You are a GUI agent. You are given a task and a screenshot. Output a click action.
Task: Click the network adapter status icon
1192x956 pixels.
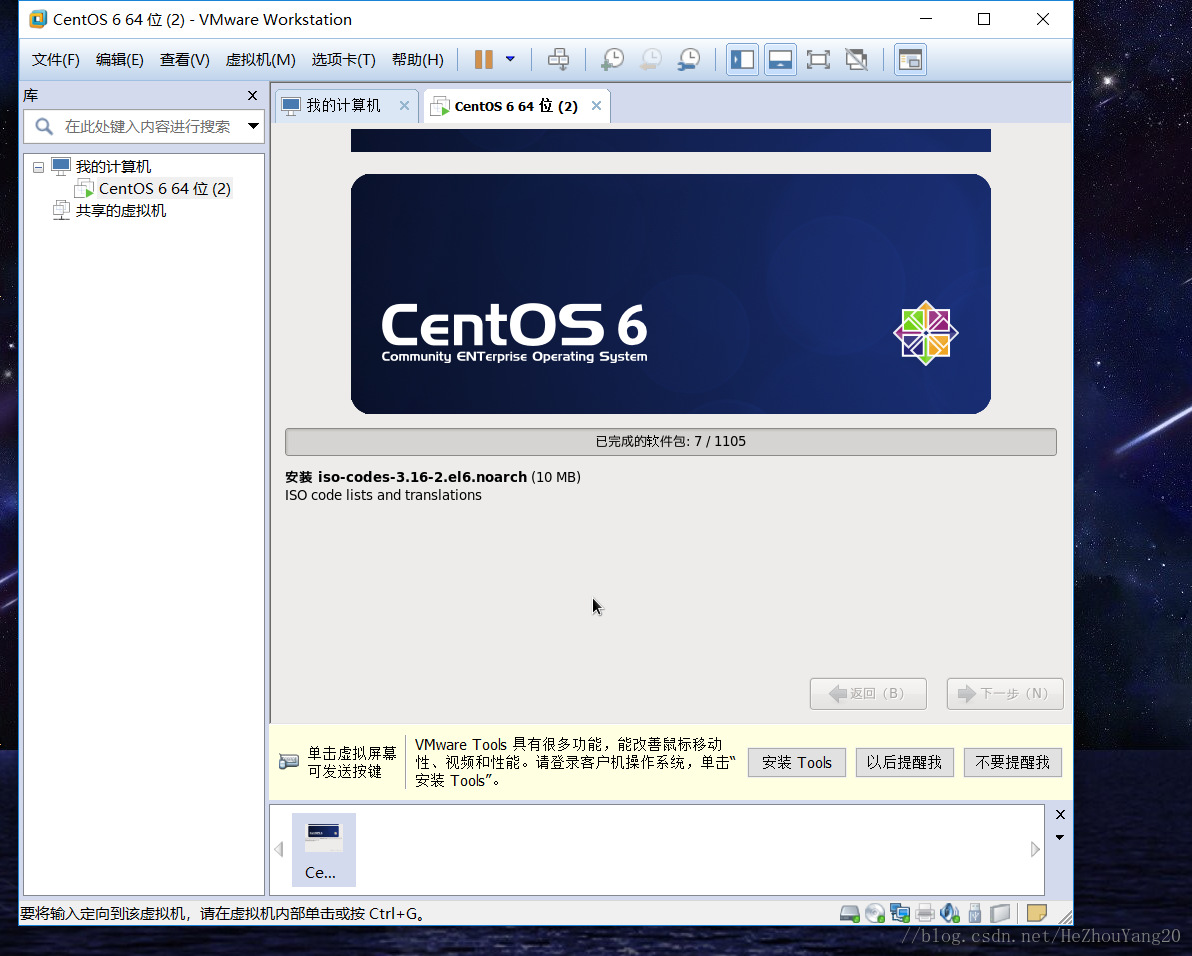(900, 913)
